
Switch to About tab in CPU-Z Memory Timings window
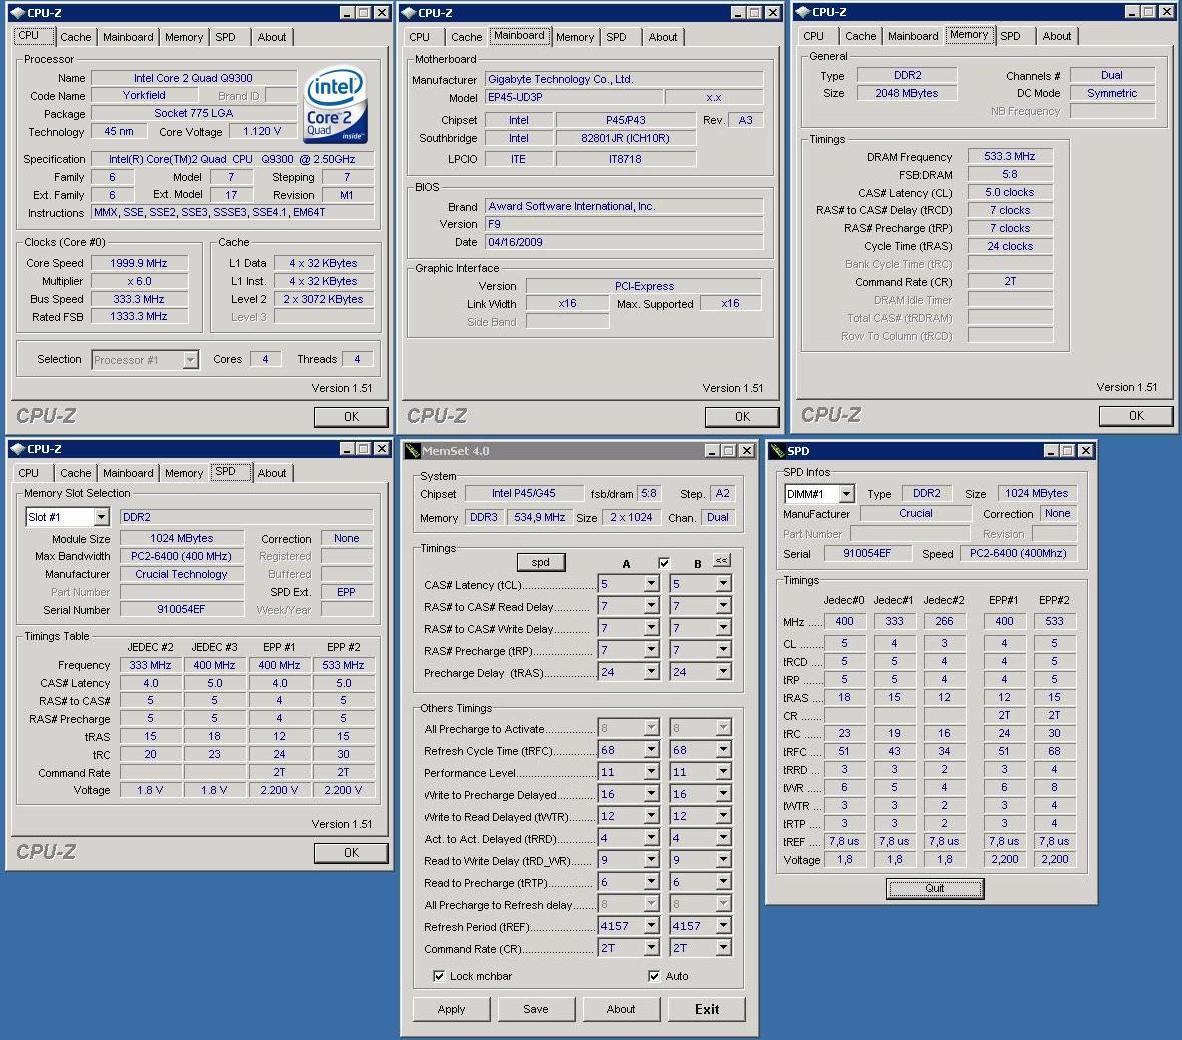point(1057,36)
